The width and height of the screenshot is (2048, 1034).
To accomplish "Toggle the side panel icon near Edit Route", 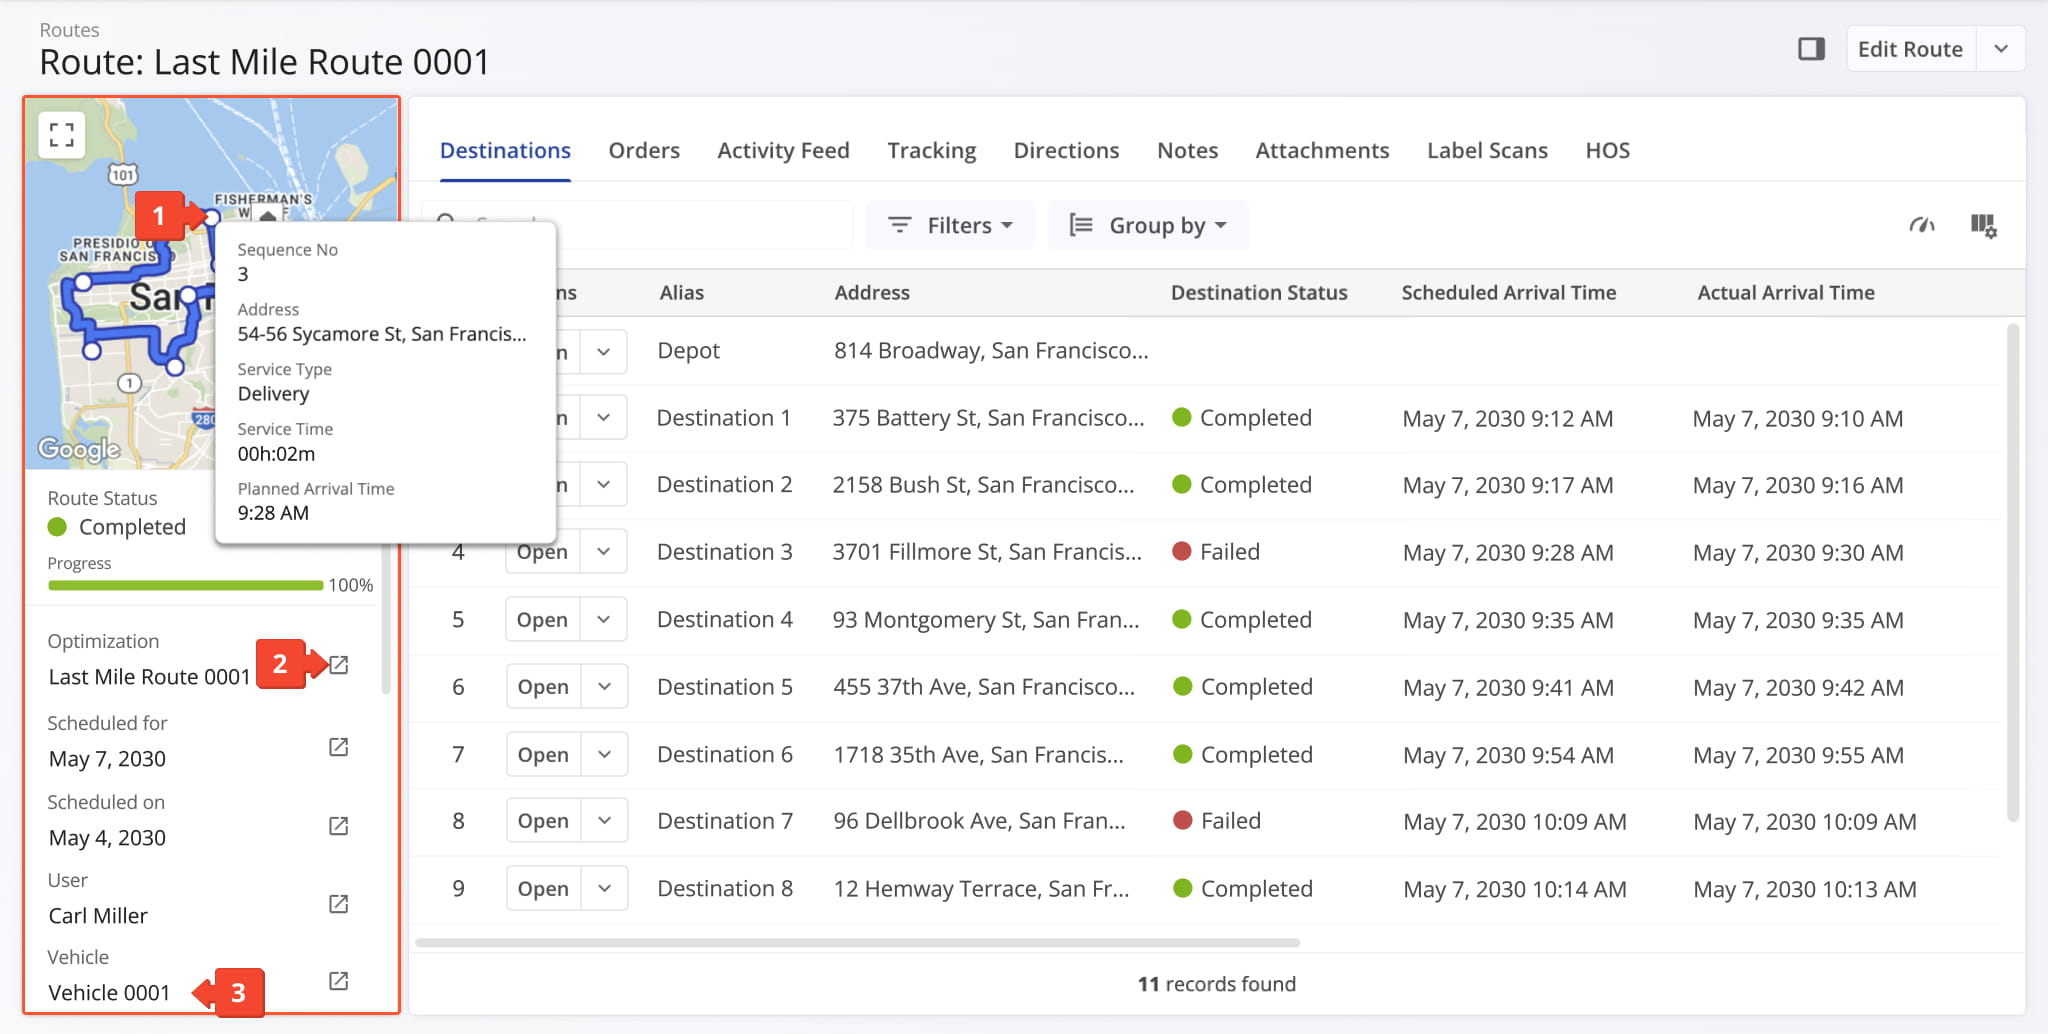I will (x=1811, y=49).
